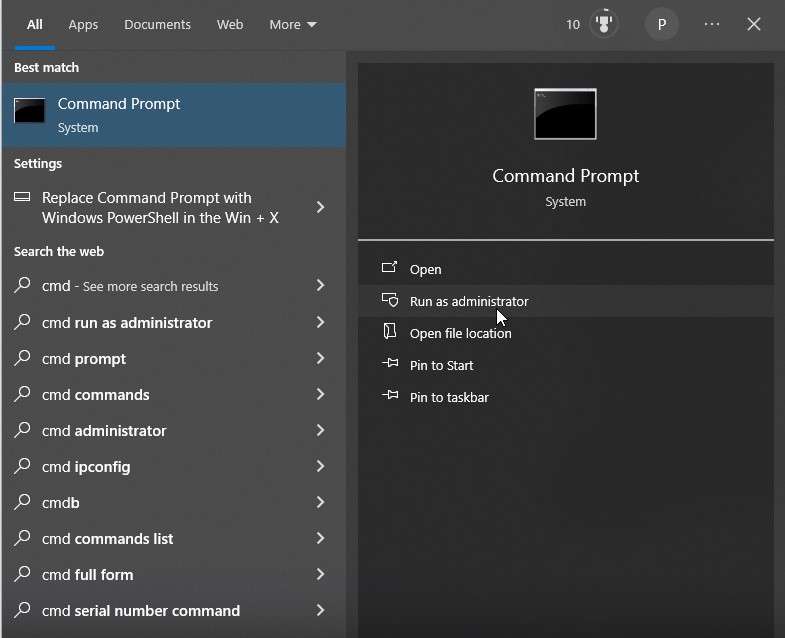This screenshot has width=785, height=638.
Task: Click search icon beside 'cmd - See more'
Action: 22,285
